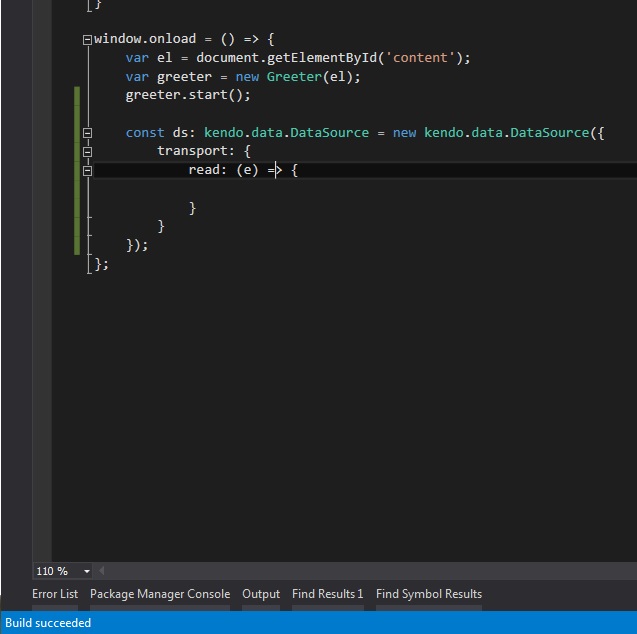The height and width of the screenshot is (634, 637).
Task: Open the 110 % zoom dropdown
Action: click(x=87, y=571)
